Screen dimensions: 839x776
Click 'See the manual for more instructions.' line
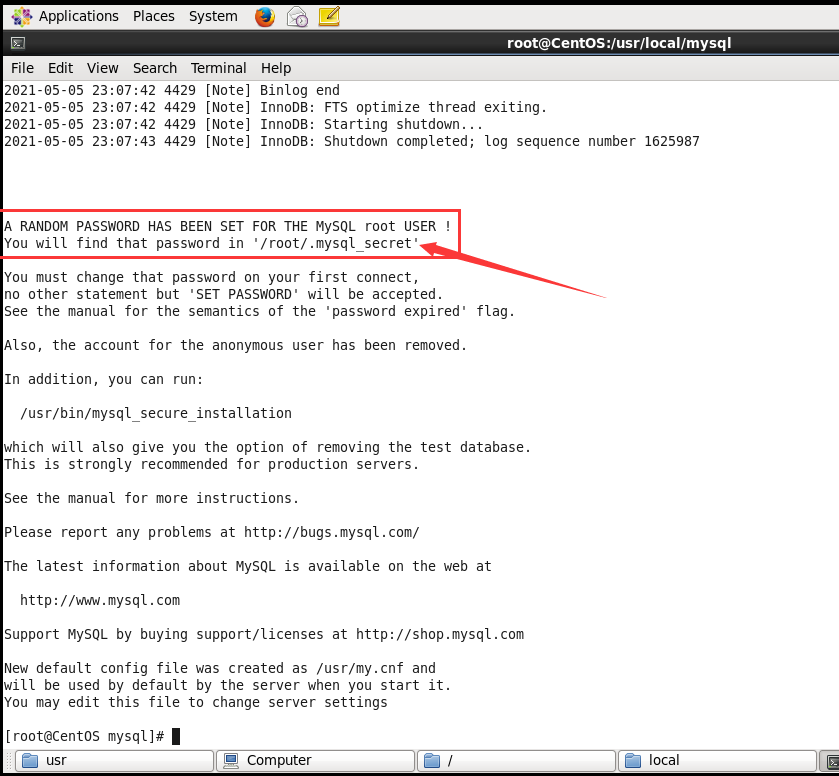[x=151, y=498]
